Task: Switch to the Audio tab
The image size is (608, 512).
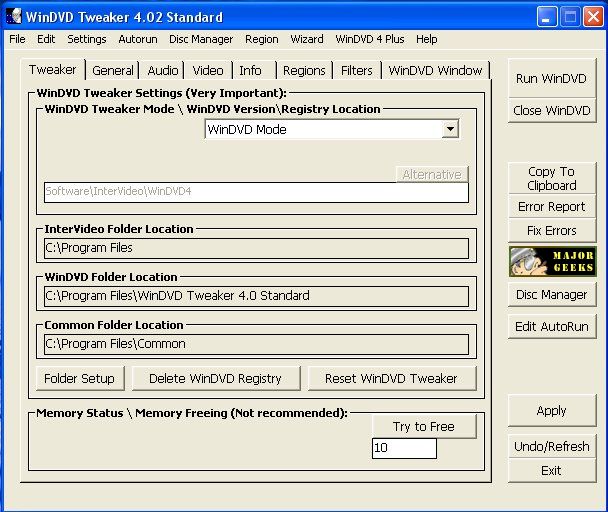Action: click(x=162, y=71)
